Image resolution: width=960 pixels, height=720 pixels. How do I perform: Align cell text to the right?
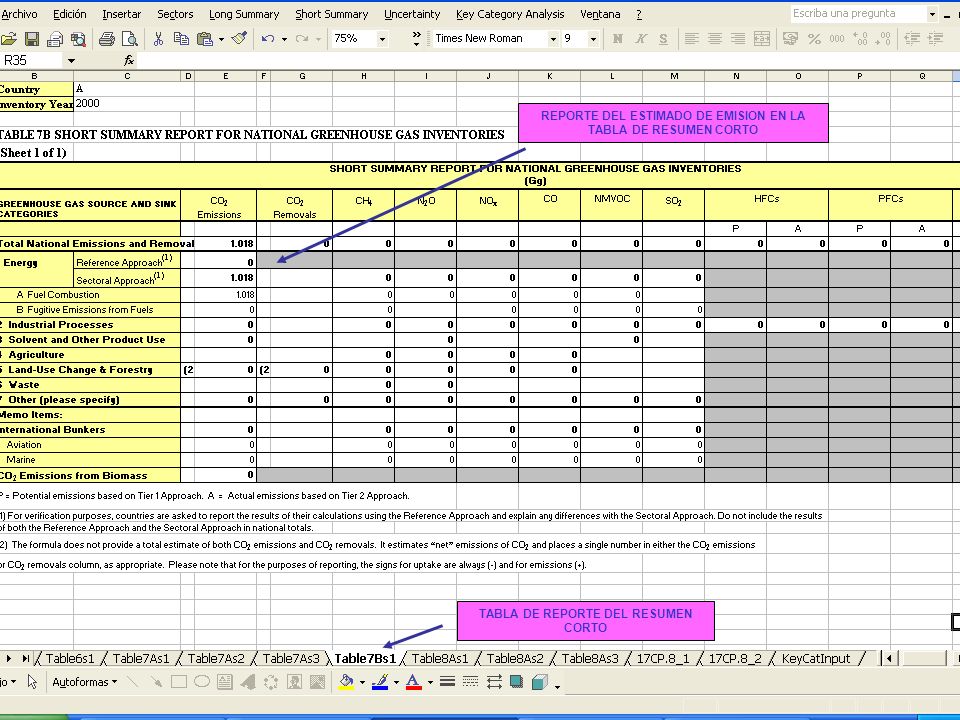(738, 39)
